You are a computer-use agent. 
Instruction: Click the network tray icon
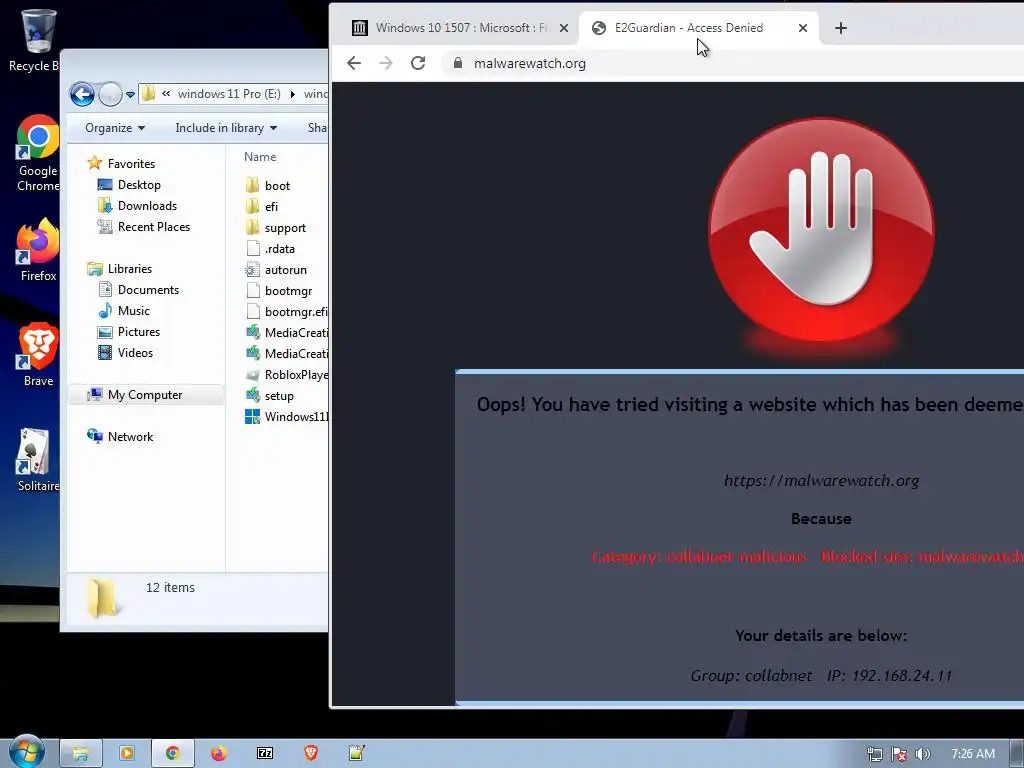pos(874,754)
